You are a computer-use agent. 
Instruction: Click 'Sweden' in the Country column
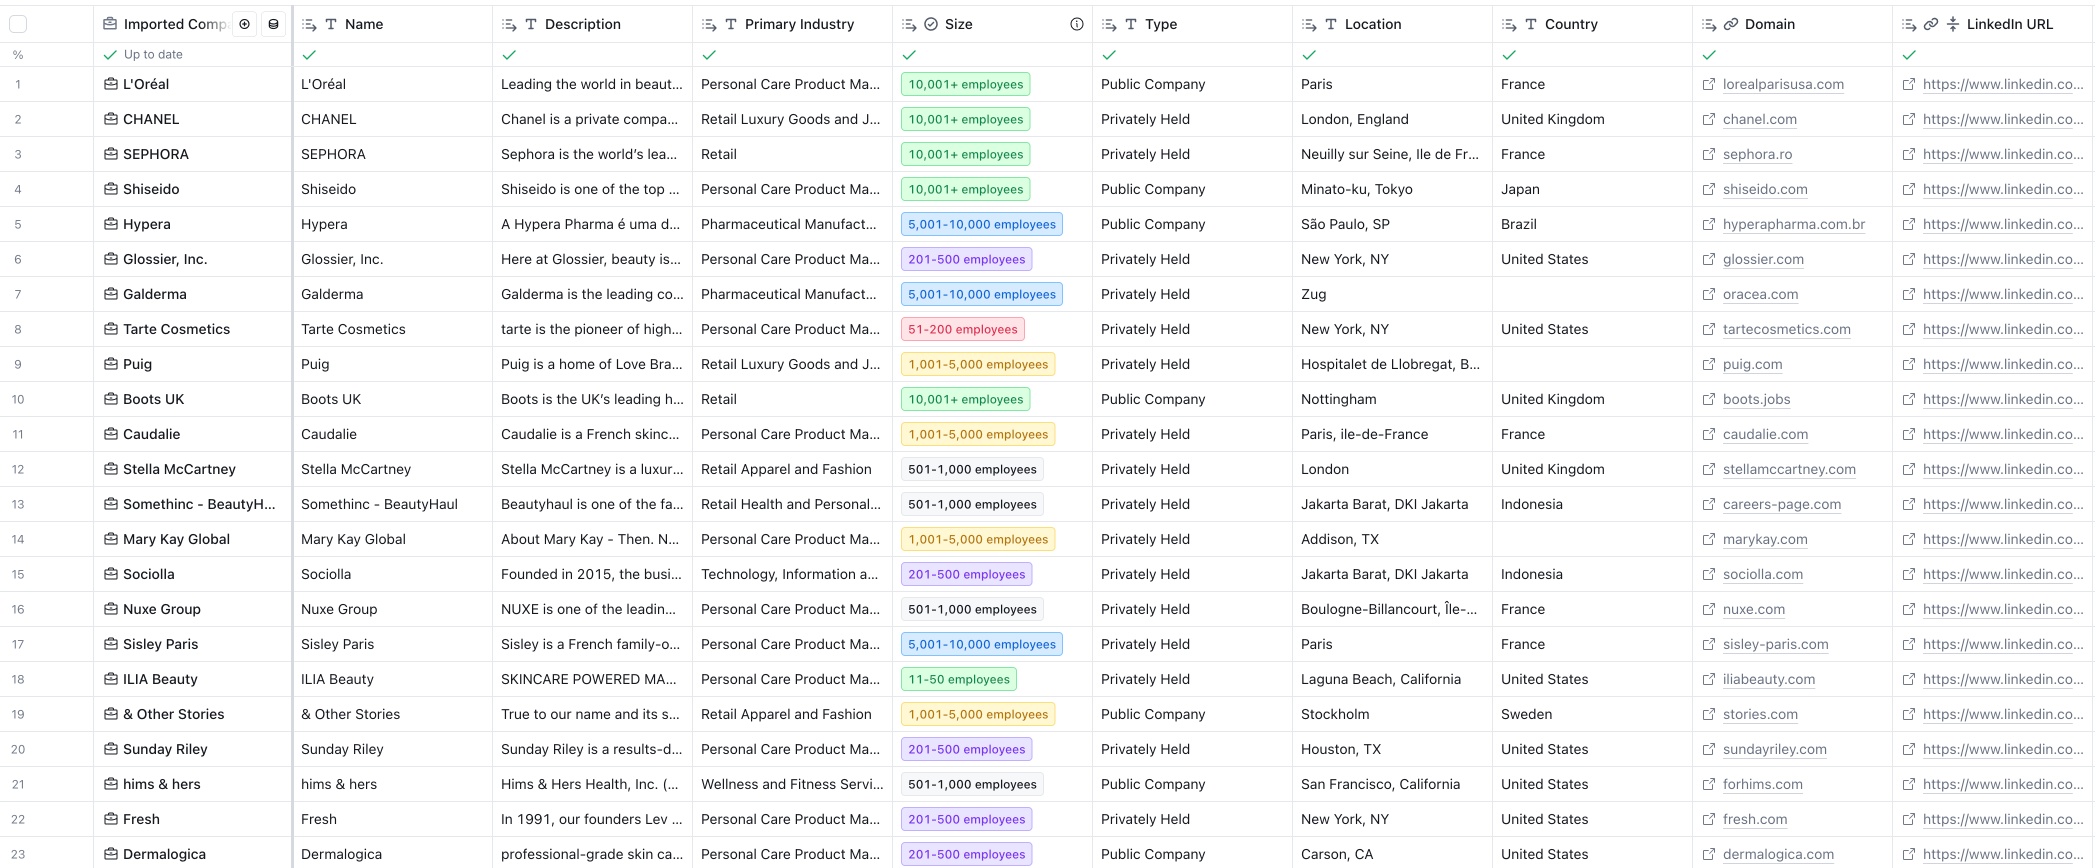pyautogui.click(x=1527, y=714)
